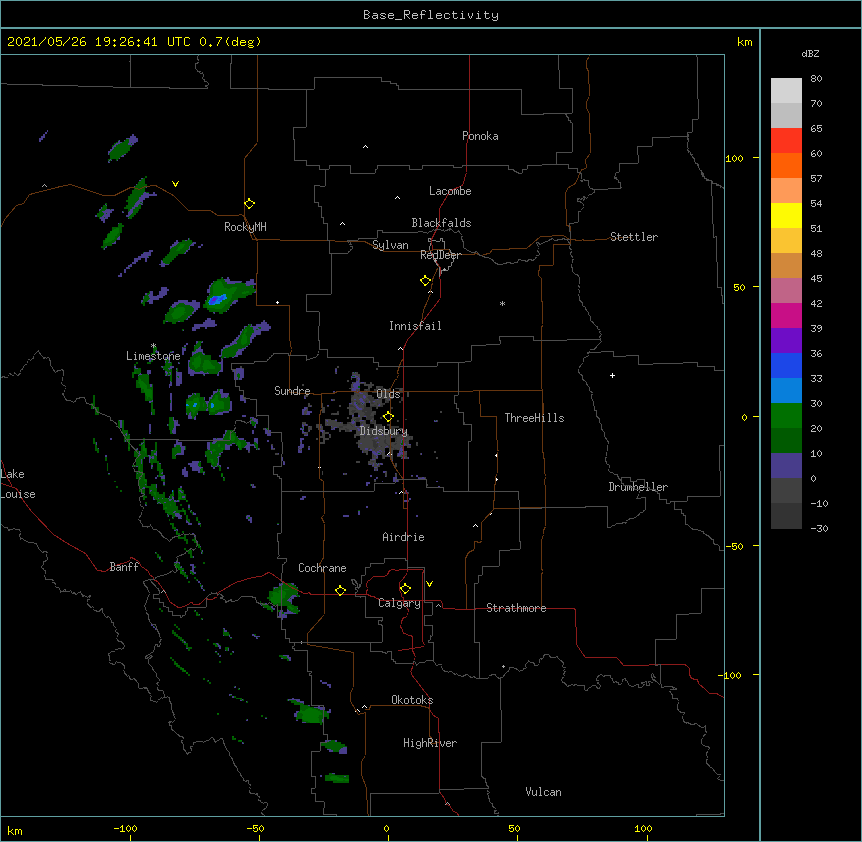Viewport: 862px width, 842px height.
Task: Click the purple 39 dBZ legend swatch
Action: (786, 341)
